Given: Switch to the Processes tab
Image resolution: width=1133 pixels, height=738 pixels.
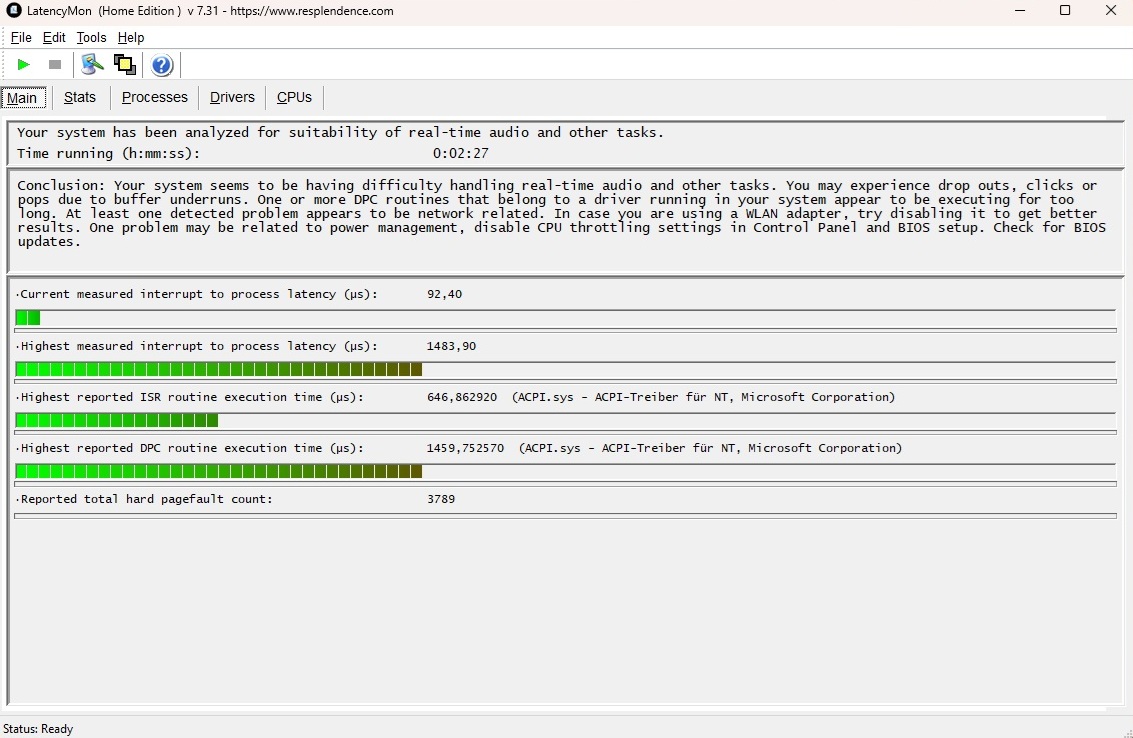Looking at the screenshot, I should (155, 97).
